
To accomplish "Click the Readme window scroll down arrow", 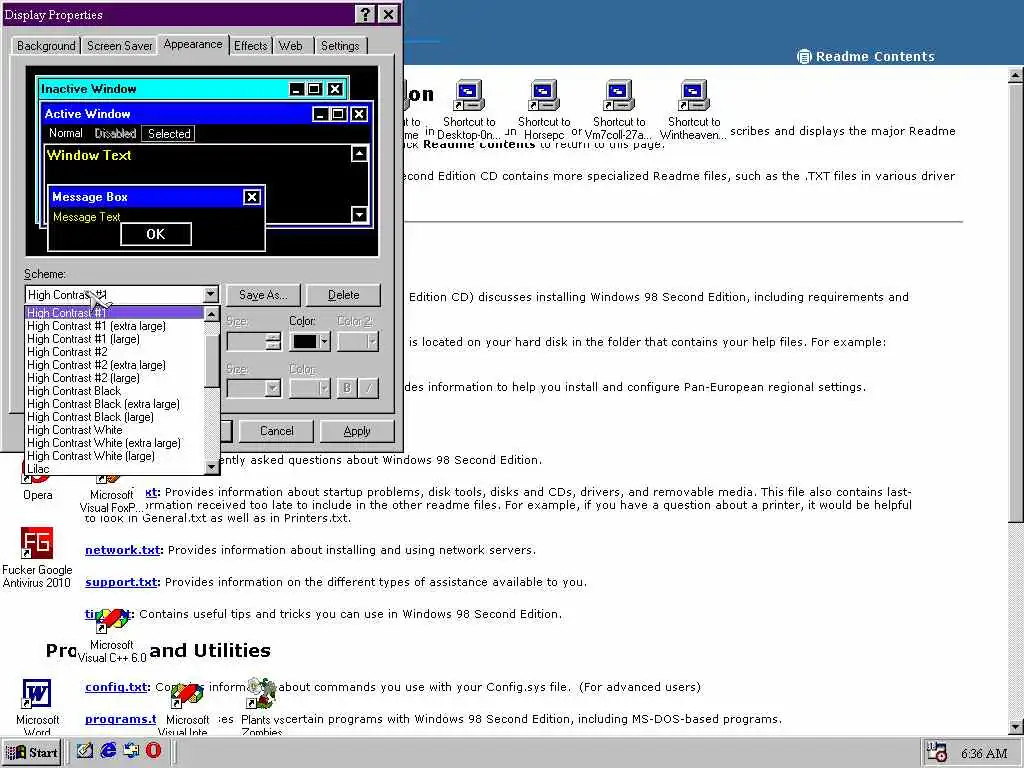I will [1016, 727].
